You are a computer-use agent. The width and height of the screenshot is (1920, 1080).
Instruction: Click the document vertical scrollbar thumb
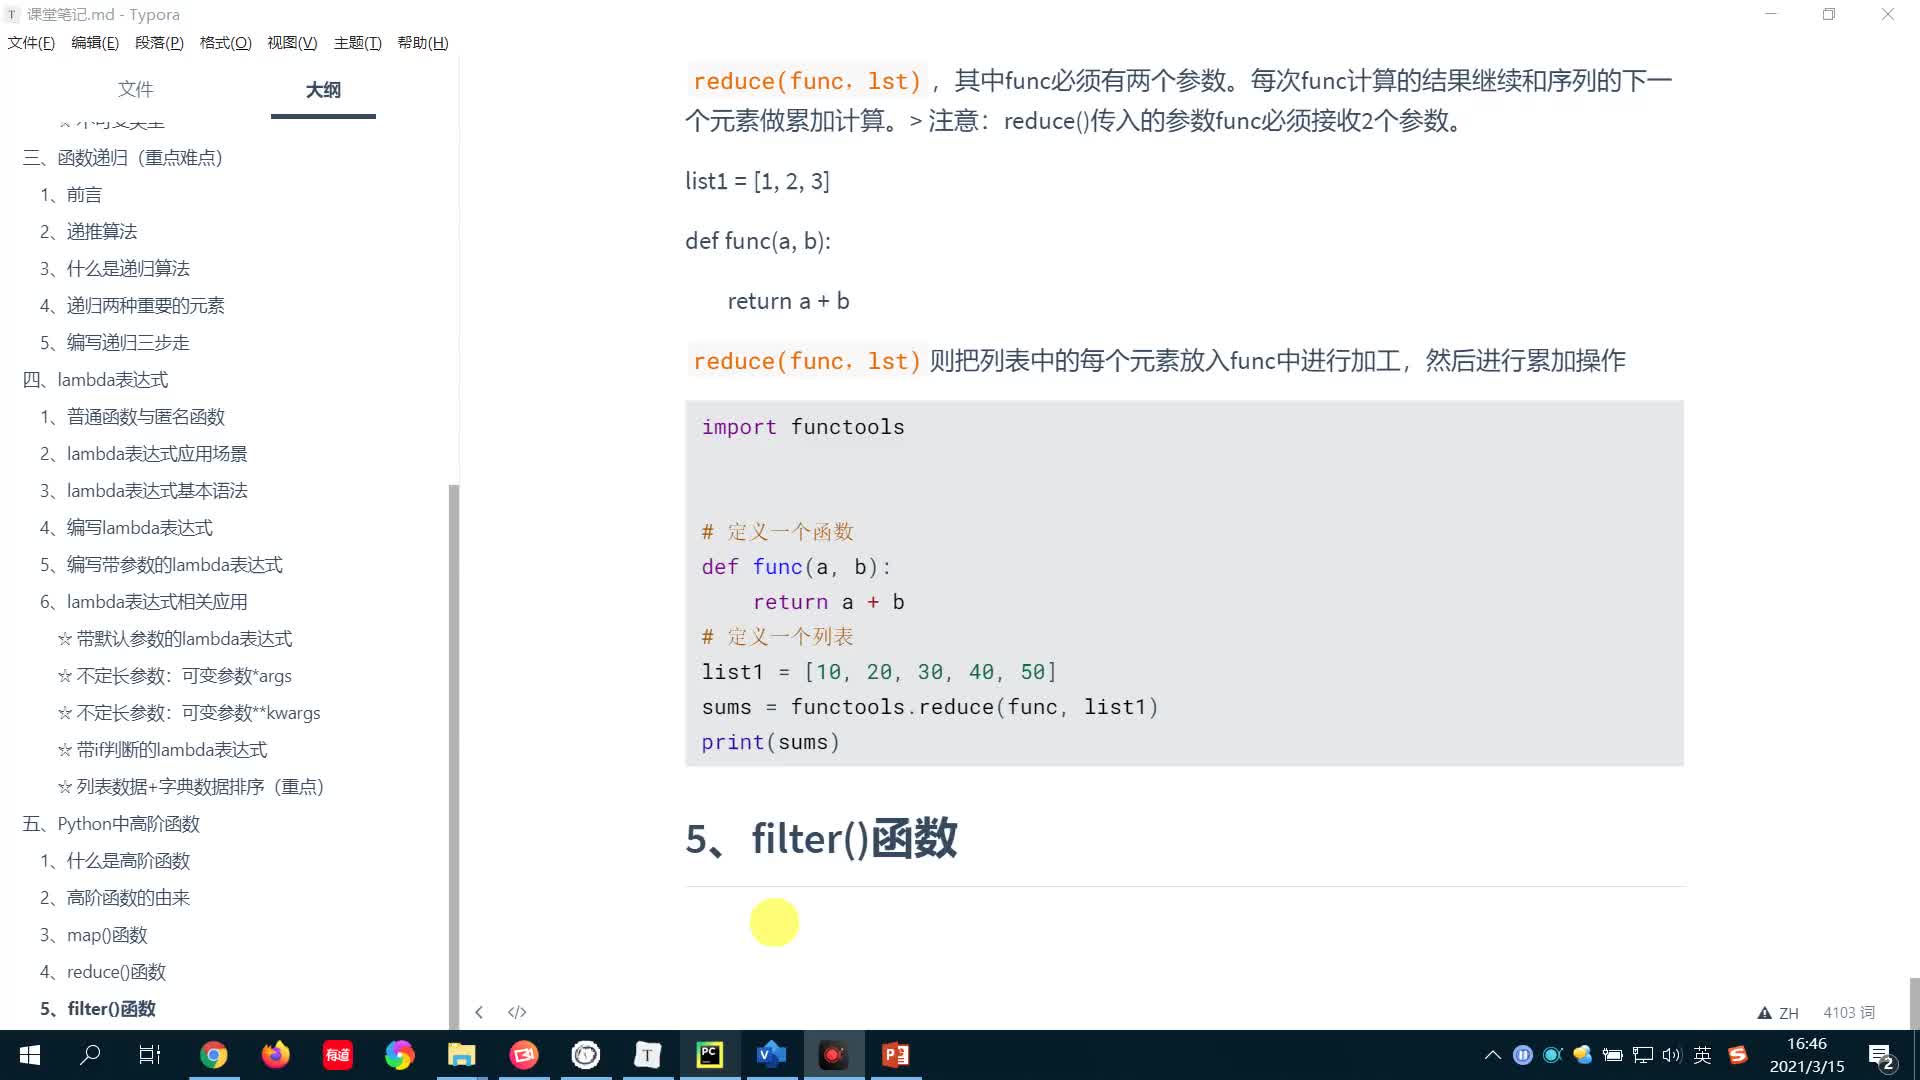pos(1914,1002)
